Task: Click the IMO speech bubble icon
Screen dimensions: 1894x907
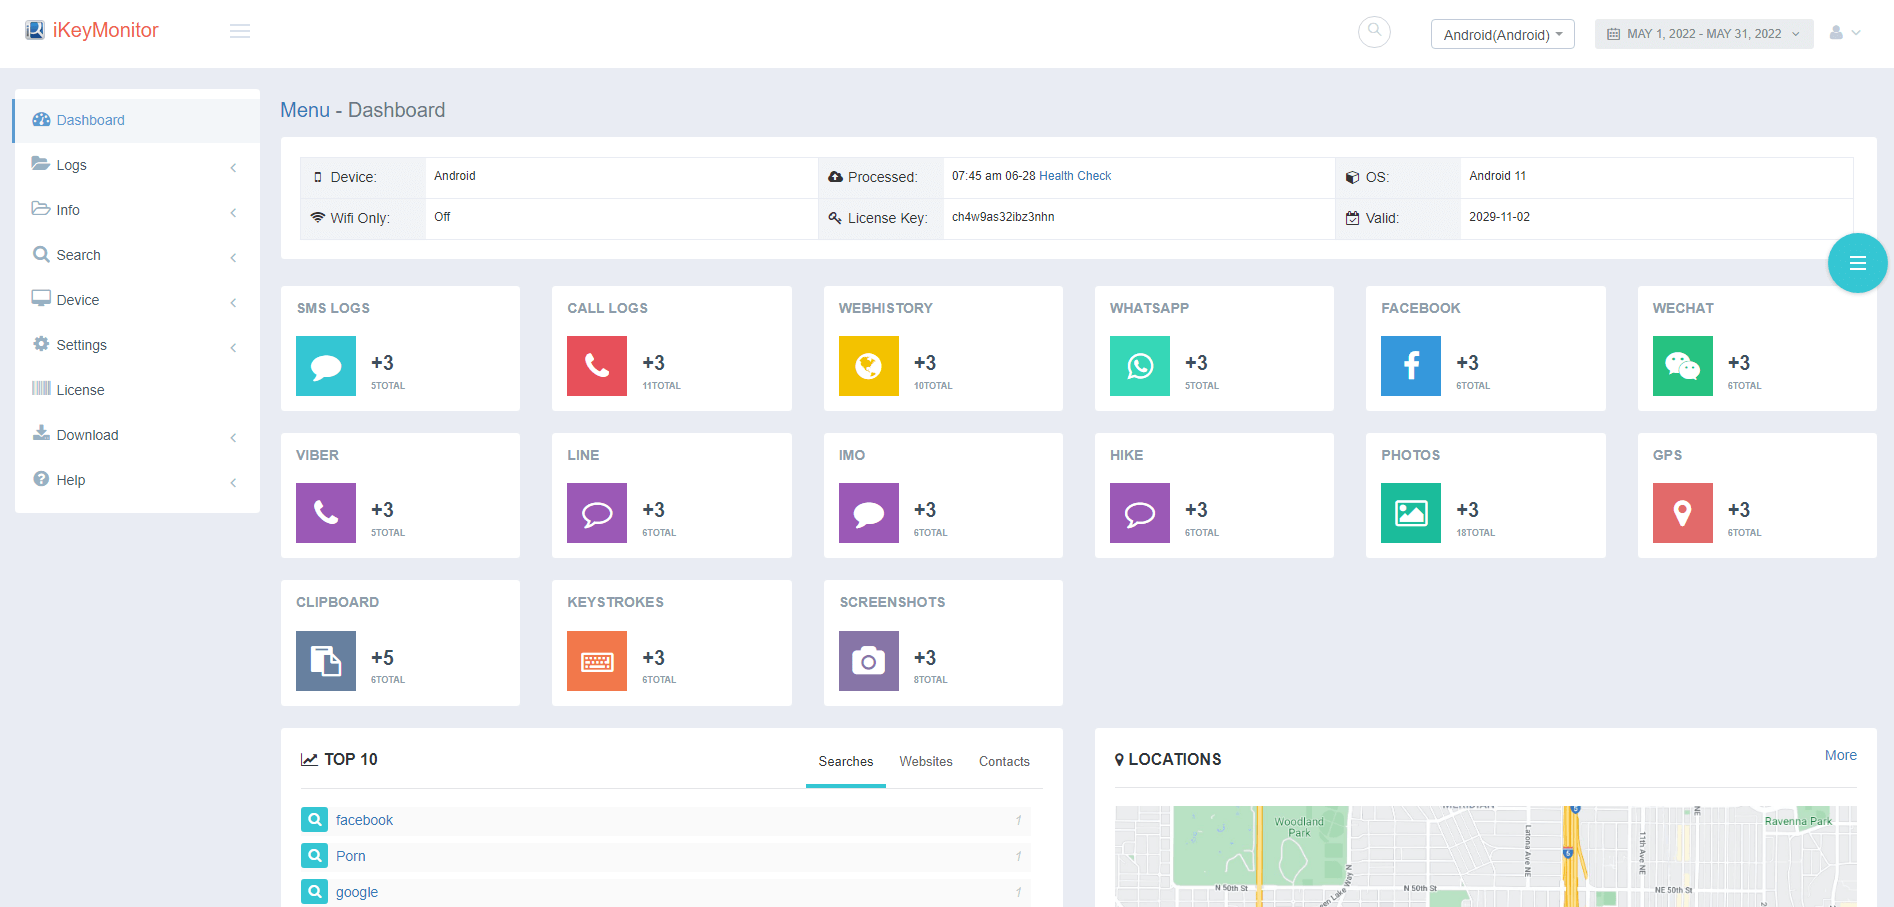Action: [869, 513]
